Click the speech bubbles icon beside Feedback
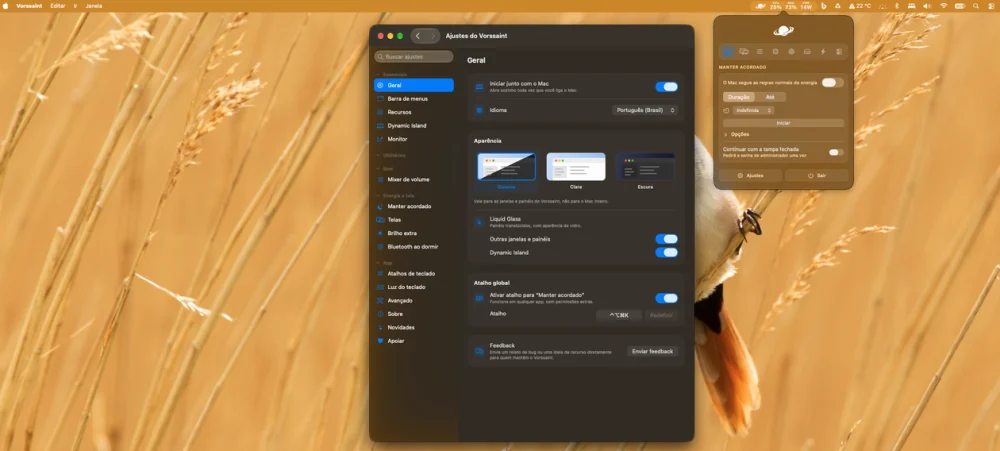Viewport: 1000px width, 451px height. (x=480, y=351)
